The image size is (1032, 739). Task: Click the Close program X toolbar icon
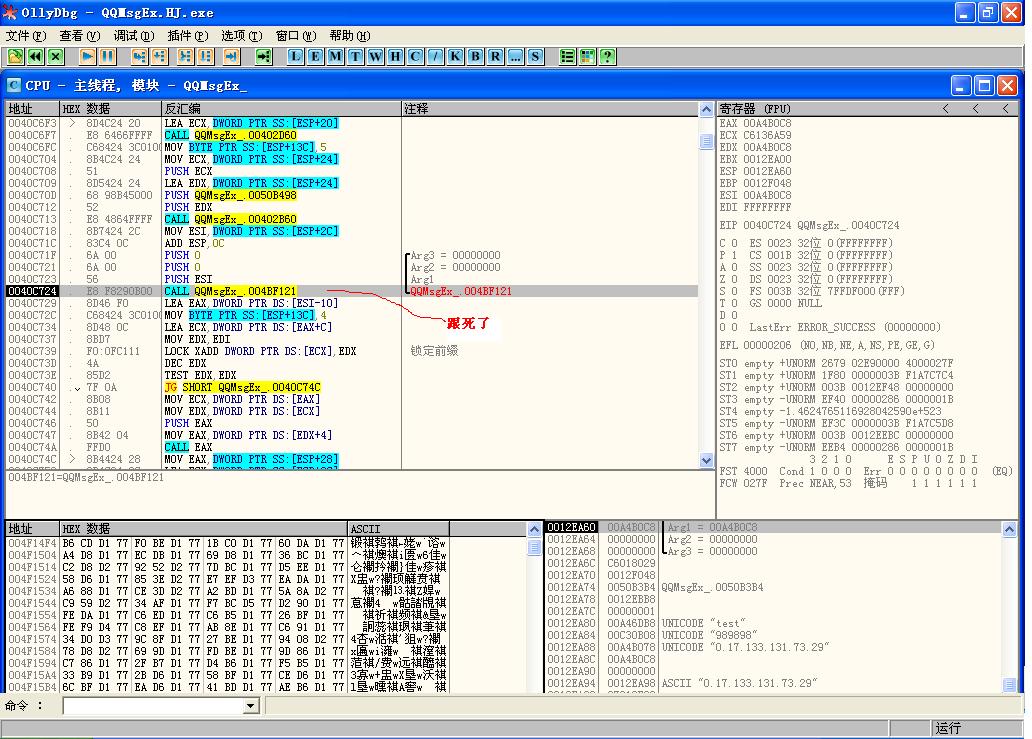[x=56, y=57]
